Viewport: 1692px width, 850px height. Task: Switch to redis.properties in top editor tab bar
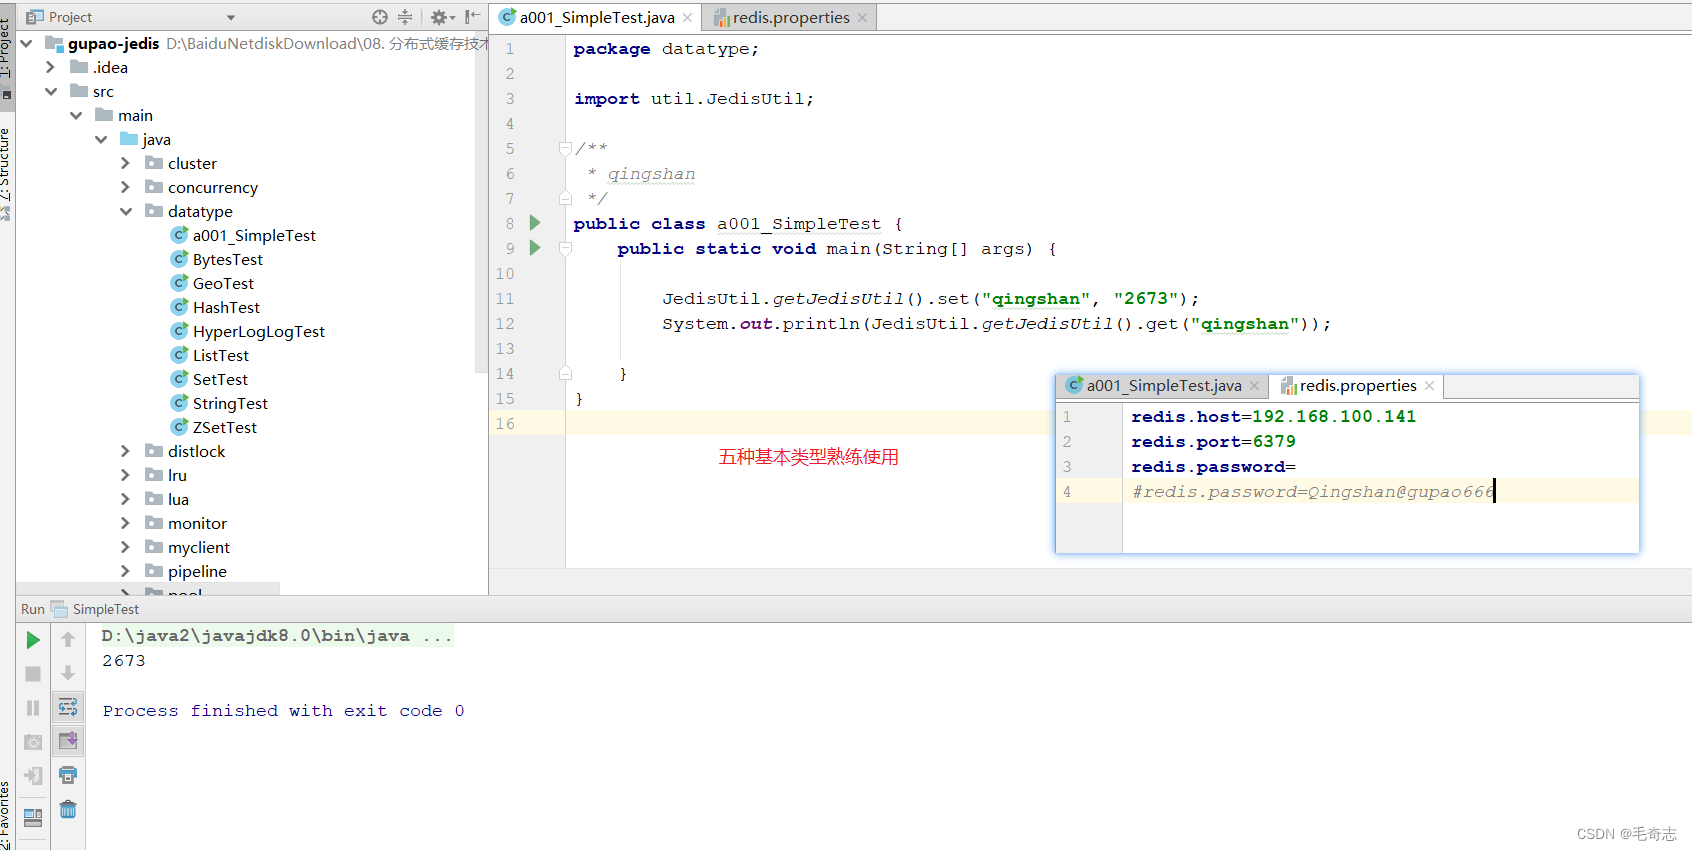[x=790, y=17]
